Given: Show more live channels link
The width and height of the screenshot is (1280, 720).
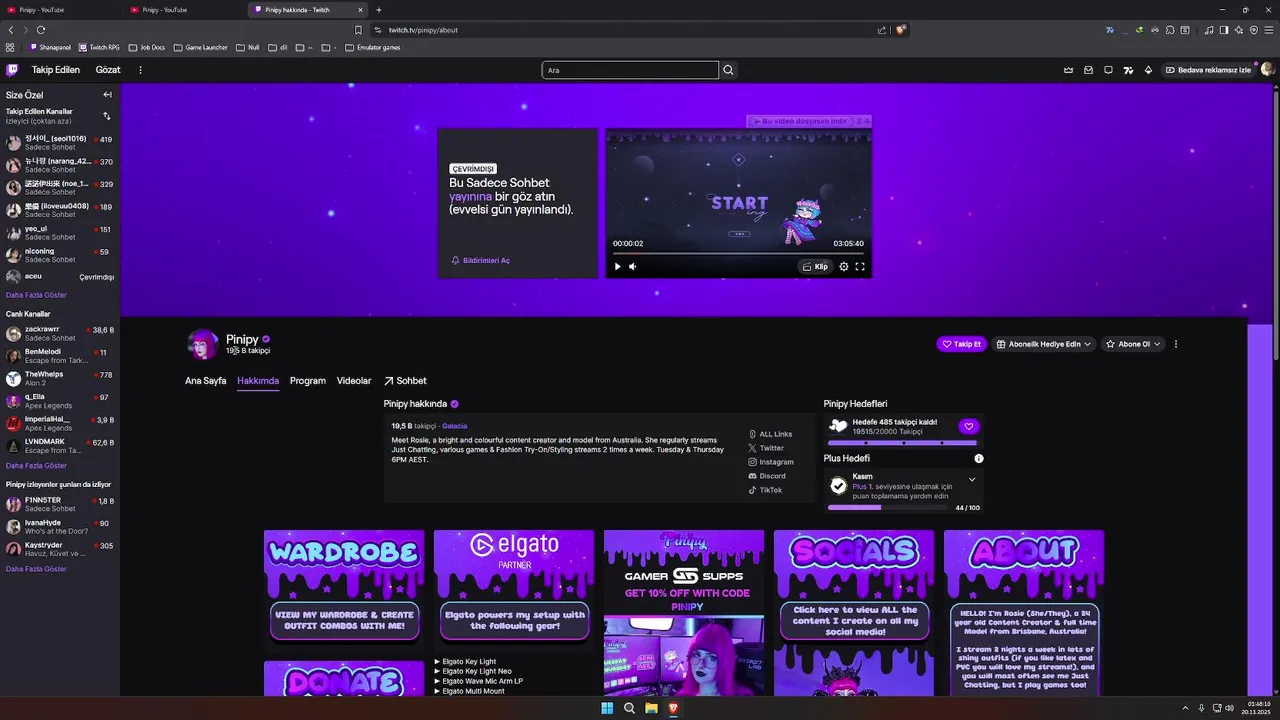Looking at the screenshot, I should (x=36, y=465).
